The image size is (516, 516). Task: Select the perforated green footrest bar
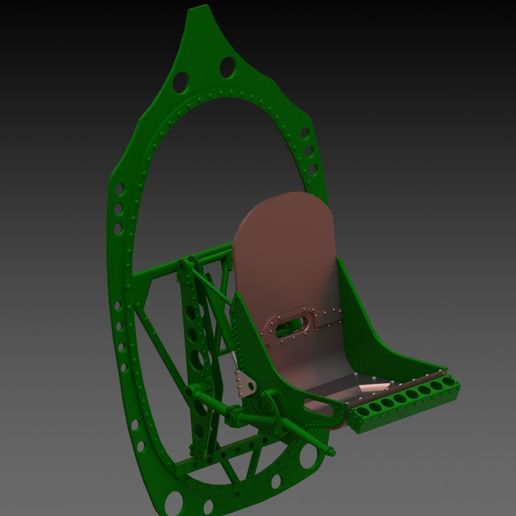coord(405,403)
